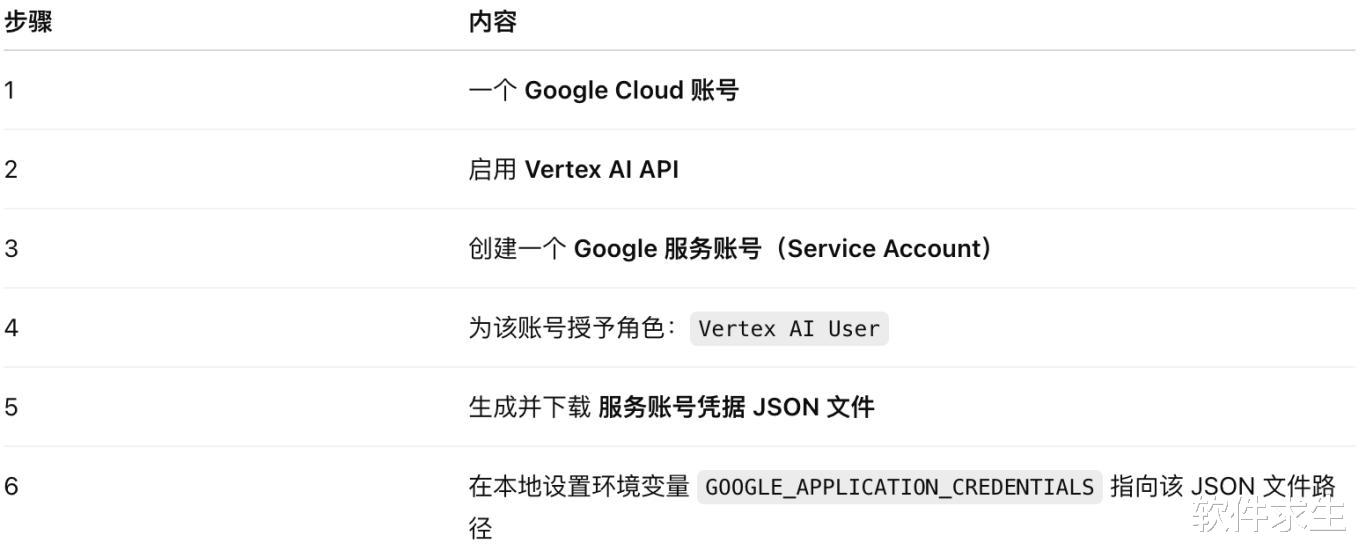Viewport: 1366px width, 558px height.
Task: Select step number 4 in the table
Action: 11,328
